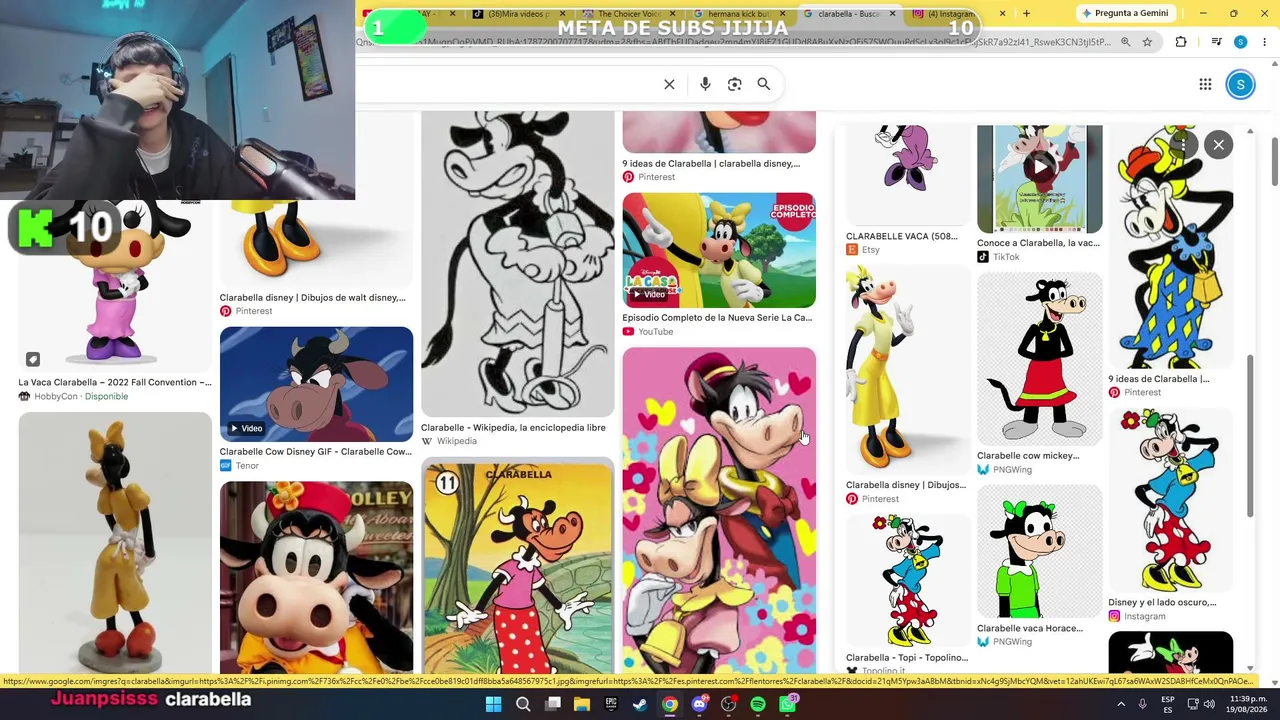Open yellow-dress Clarabella Pinterest image in side panel

click(907, 370)
